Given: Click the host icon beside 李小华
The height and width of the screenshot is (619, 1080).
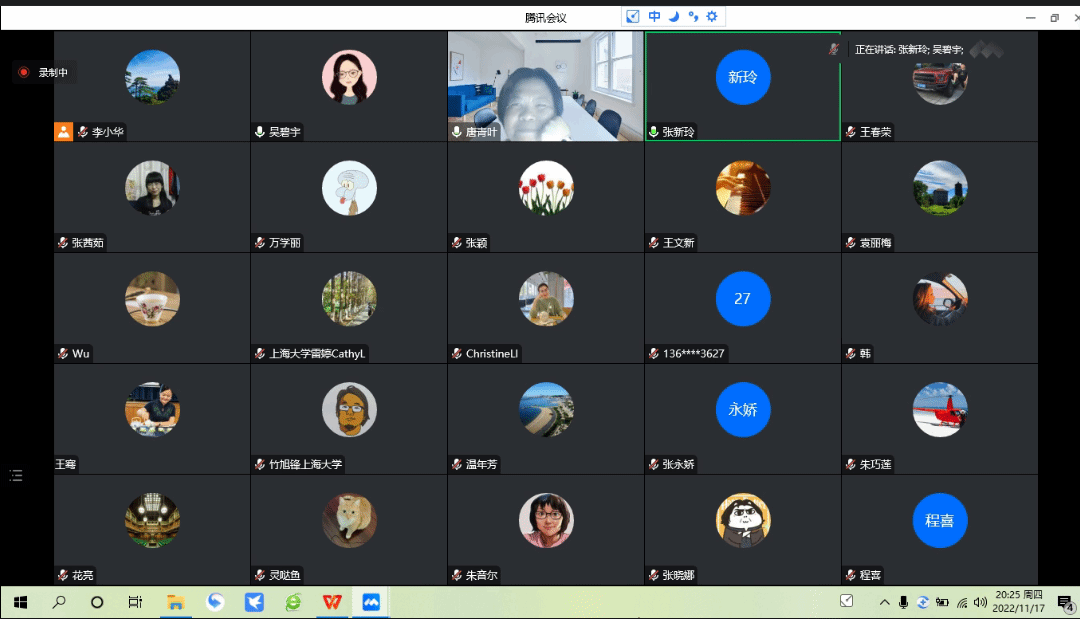Looking at the screenshot, I should (63, 132).
